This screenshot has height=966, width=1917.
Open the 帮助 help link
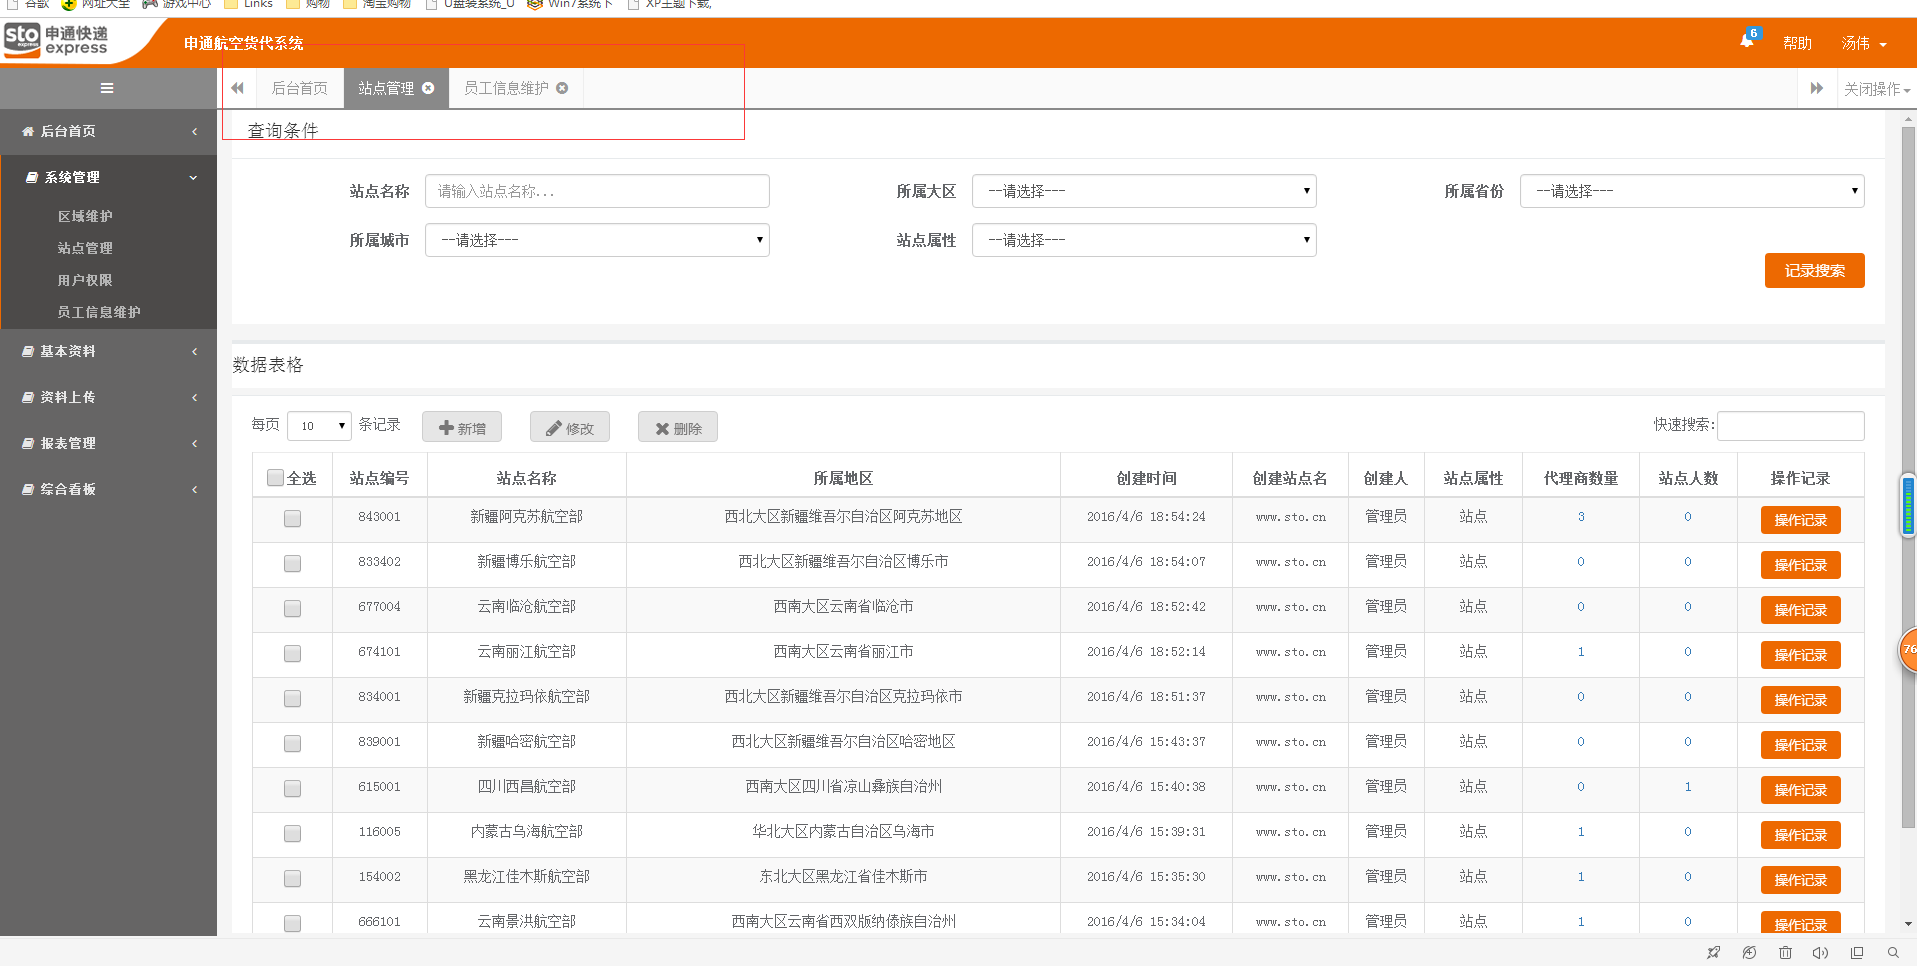click(x=1797, y=43)
